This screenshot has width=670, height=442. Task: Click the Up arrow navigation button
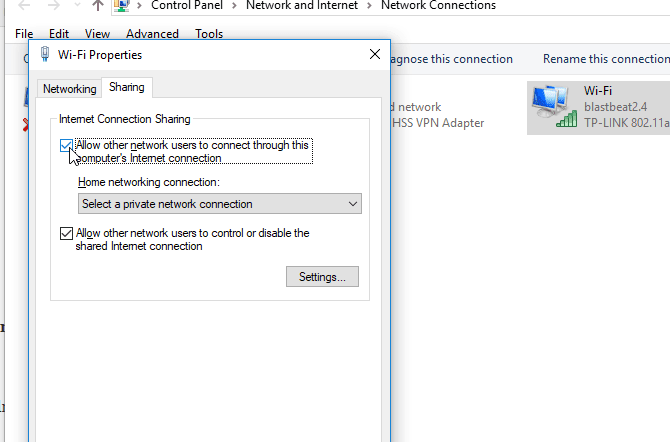(x=98, y=6)
